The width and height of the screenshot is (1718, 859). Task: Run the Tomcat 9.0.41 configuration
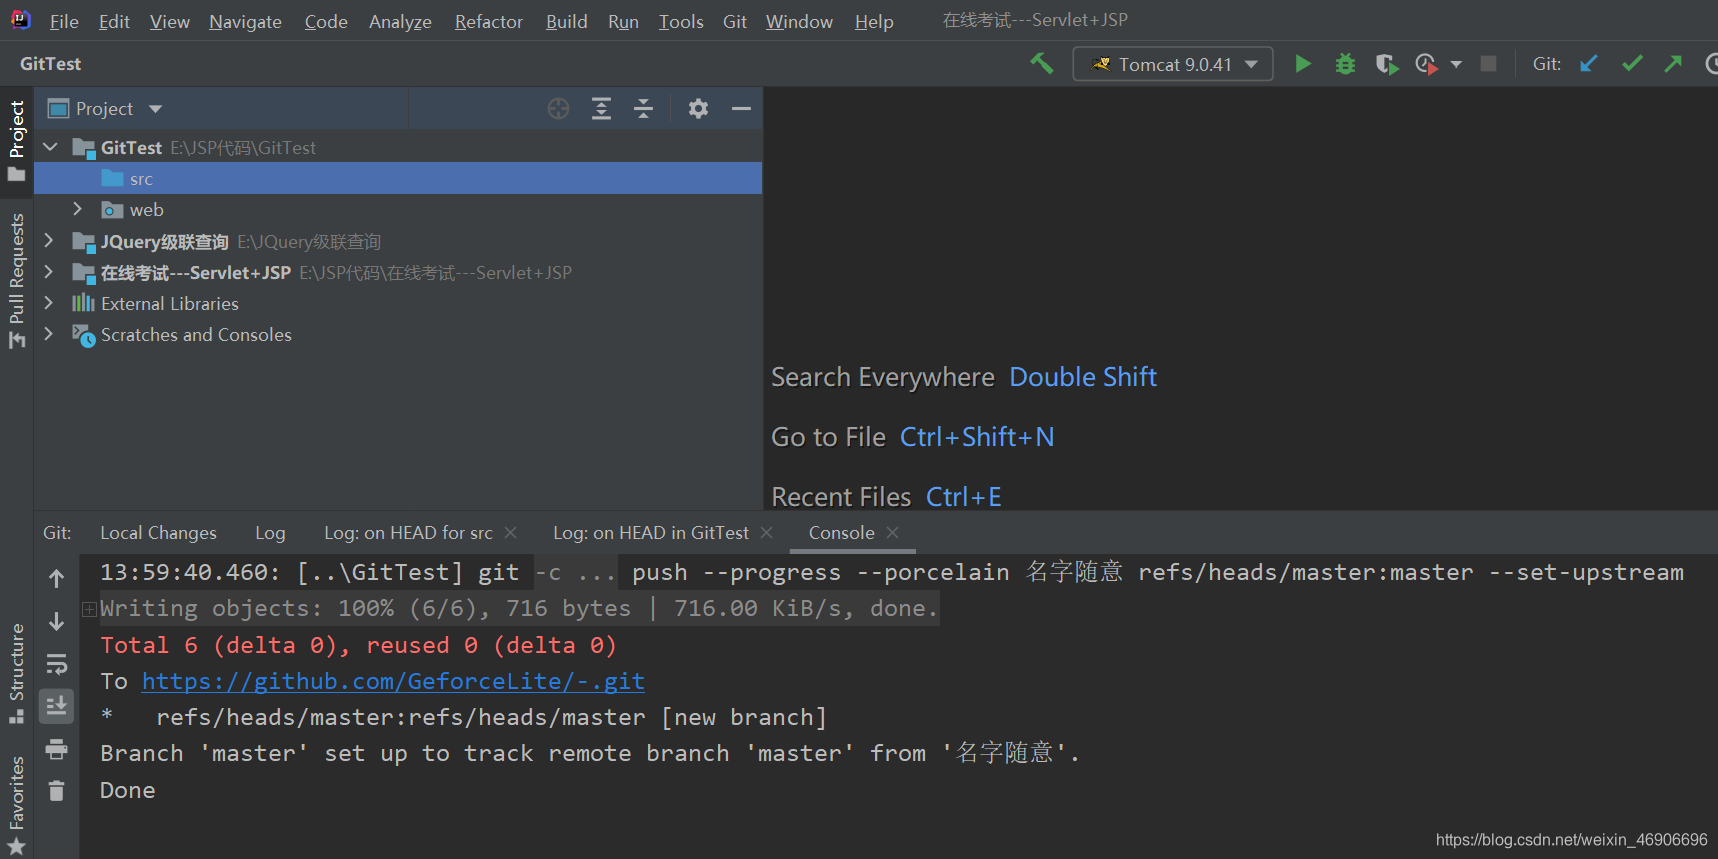point(1303,64)
